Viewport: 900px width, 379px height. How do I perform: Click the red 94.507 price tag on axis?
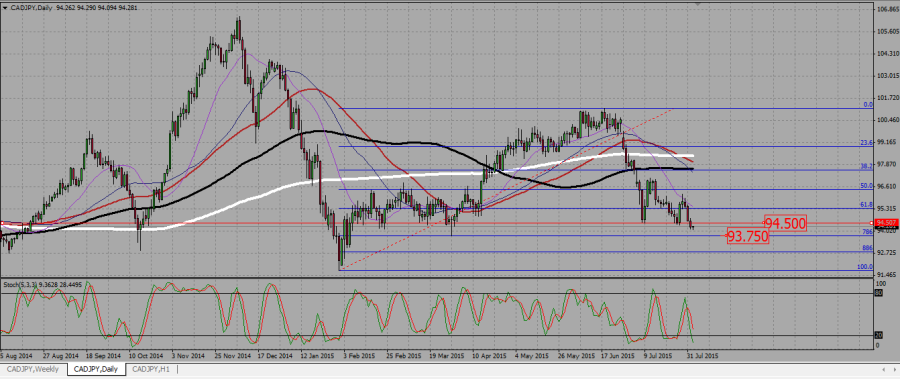(x=886, y=222)
